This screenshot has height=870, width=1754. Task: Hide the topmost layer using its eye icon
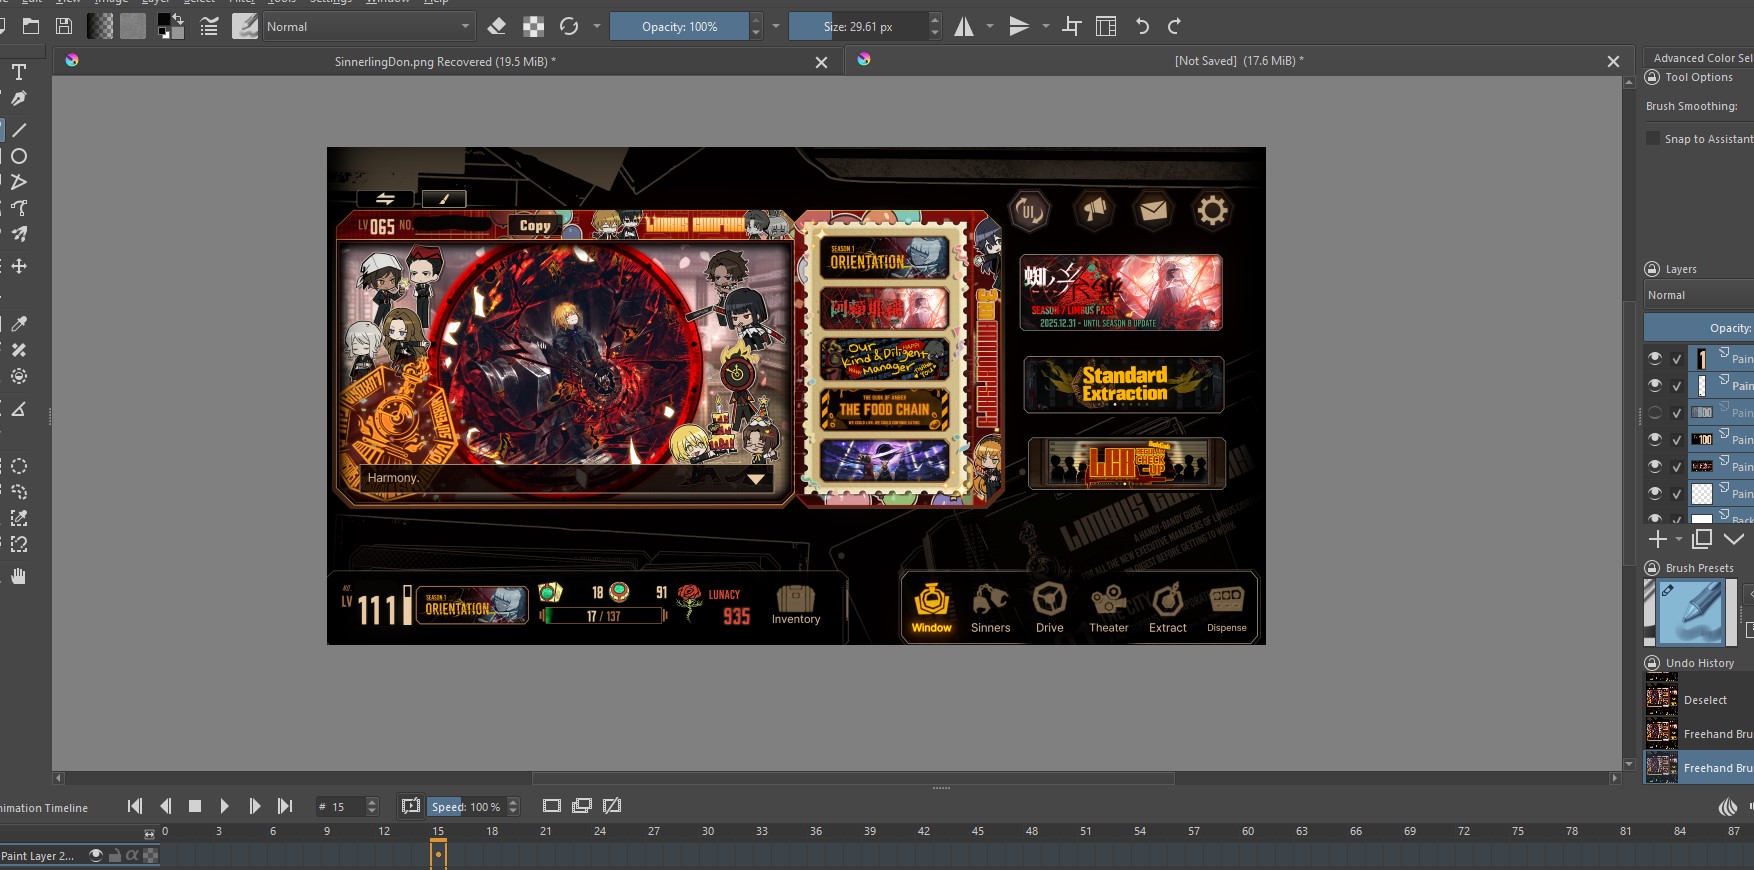click(1655, 358)
